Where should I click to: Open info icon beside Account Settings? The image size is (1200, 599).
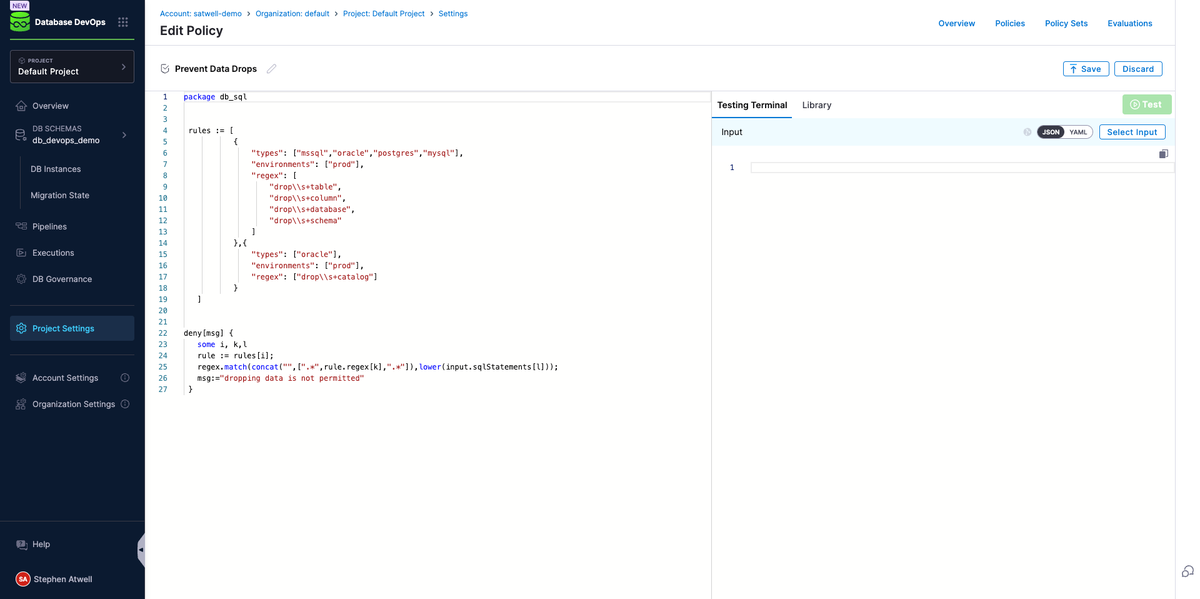pos(125,378)
